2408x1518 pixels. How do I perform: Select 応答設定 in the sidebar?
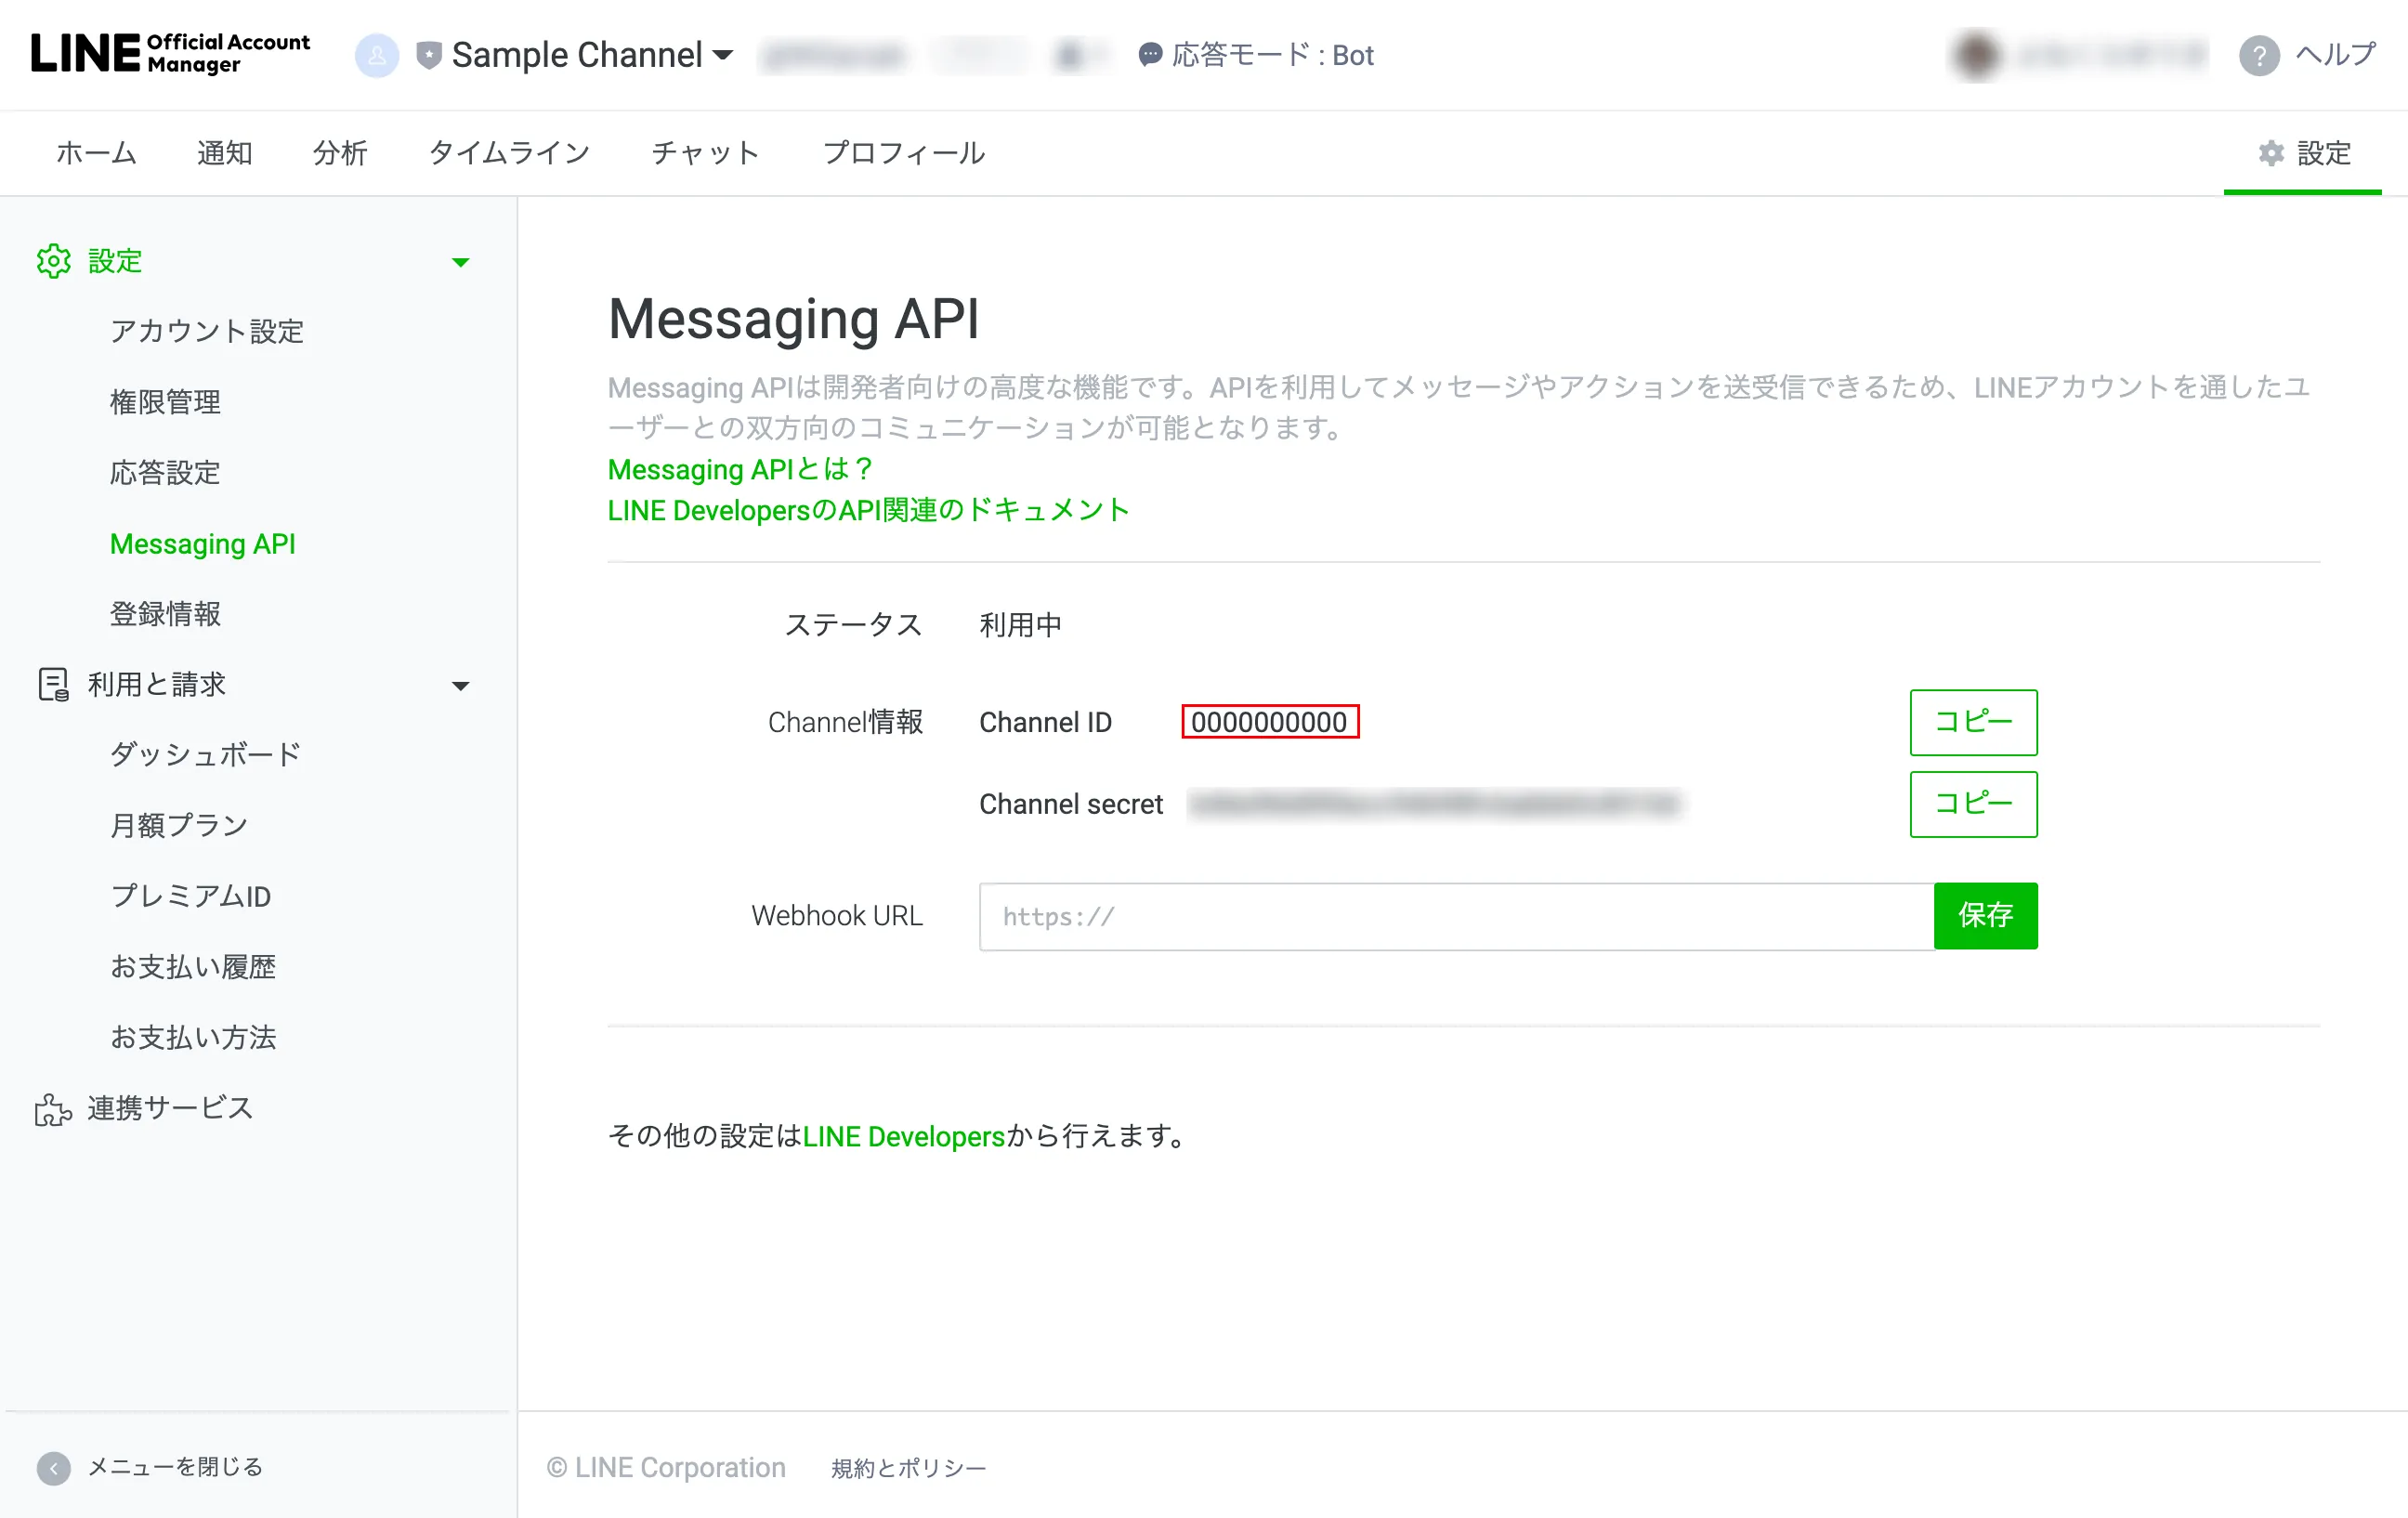[165, 473]
